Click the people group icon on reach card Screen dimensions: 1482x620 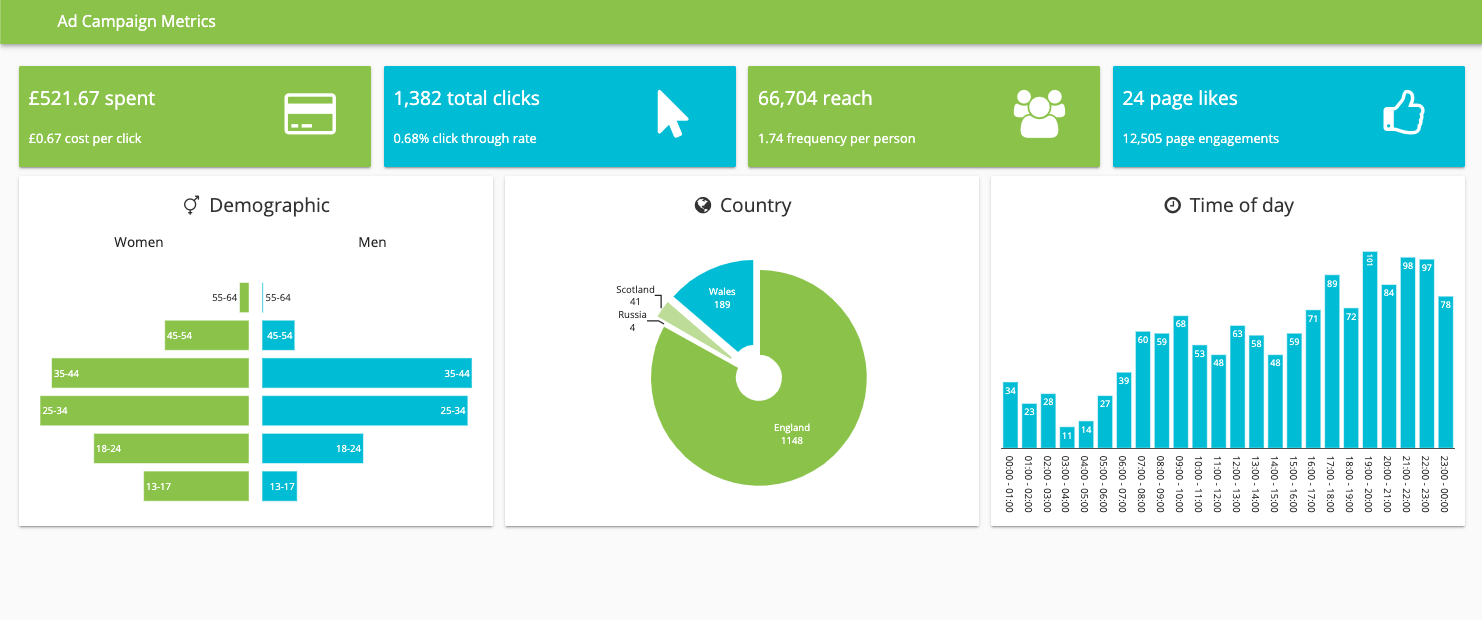pos(1039,114)
